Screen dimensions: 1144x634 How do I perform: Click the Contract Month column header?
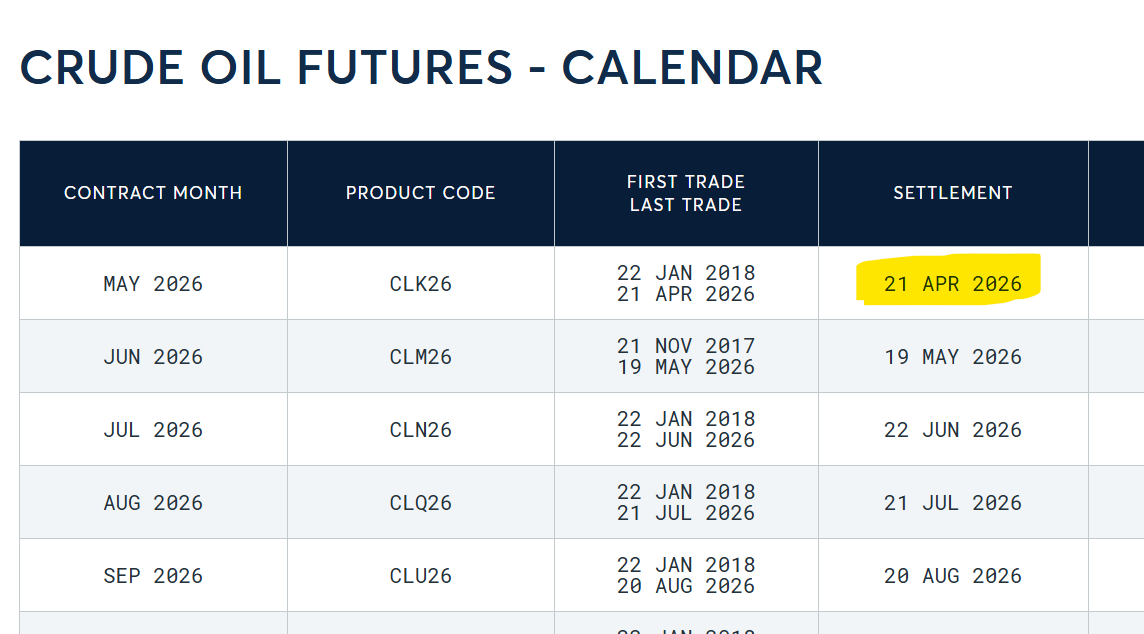pos(153,193)
